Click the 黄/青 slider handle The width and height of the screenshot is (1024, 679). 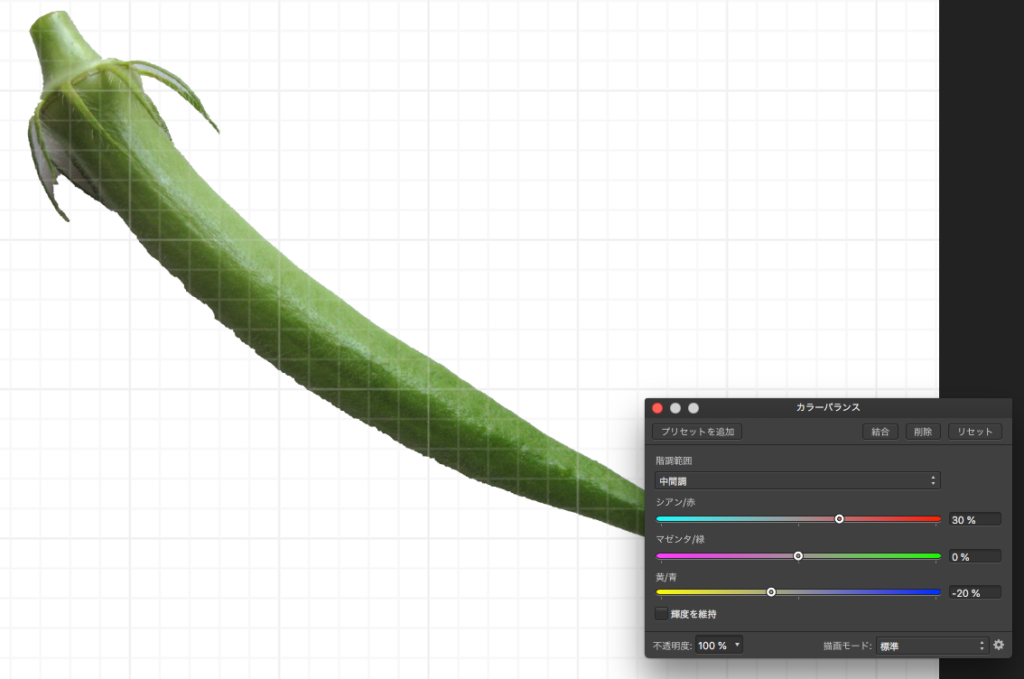(771, 592)
